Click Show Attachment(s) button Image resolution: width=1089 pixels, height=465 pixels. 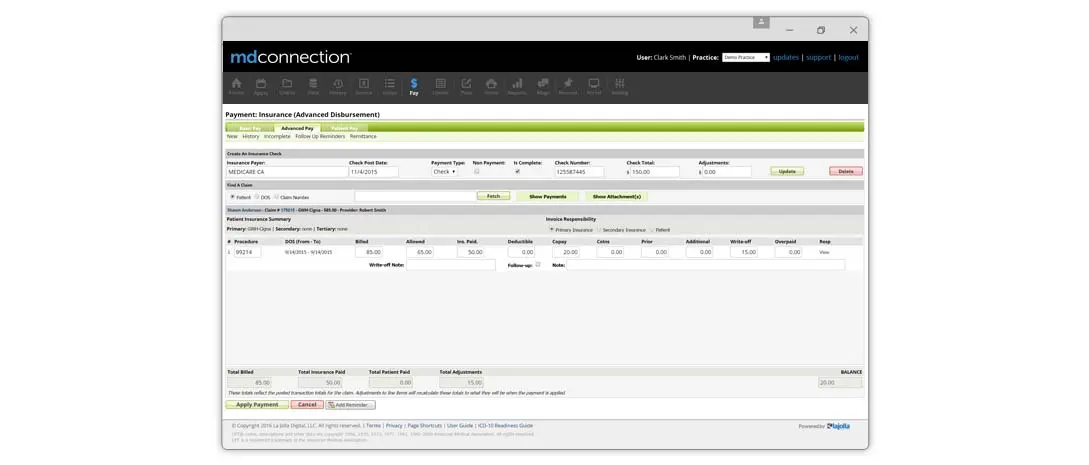point(616,196)
